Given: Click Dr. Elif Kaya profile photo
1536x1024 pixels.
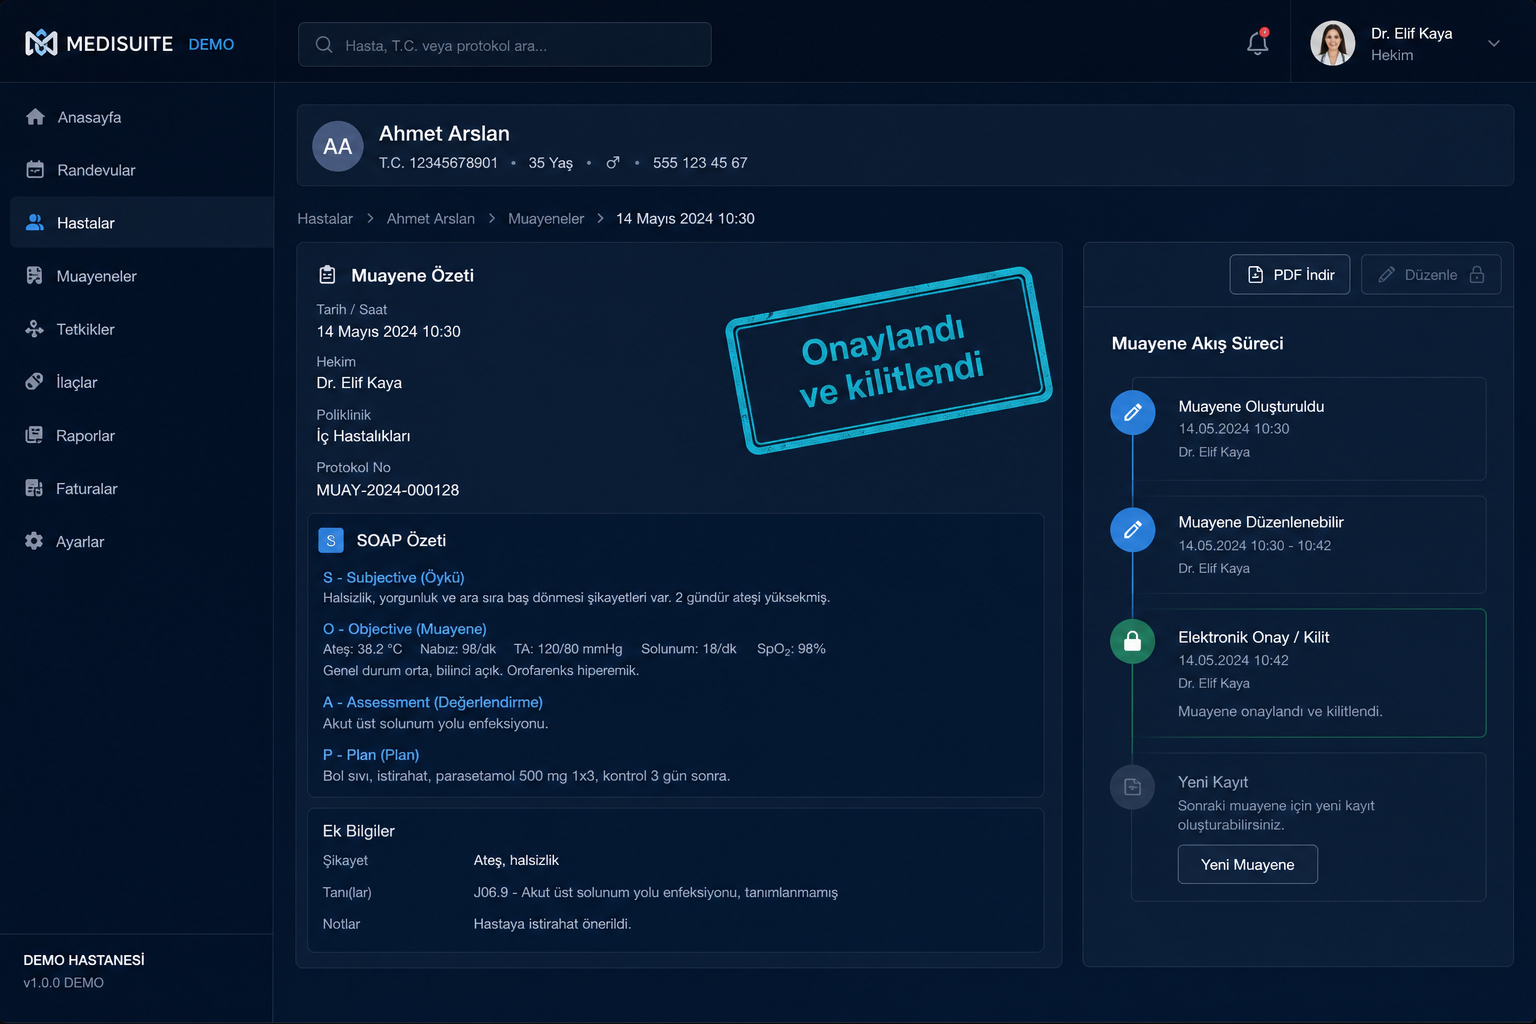Looking at the screenshot, I should coord(1333,43).
